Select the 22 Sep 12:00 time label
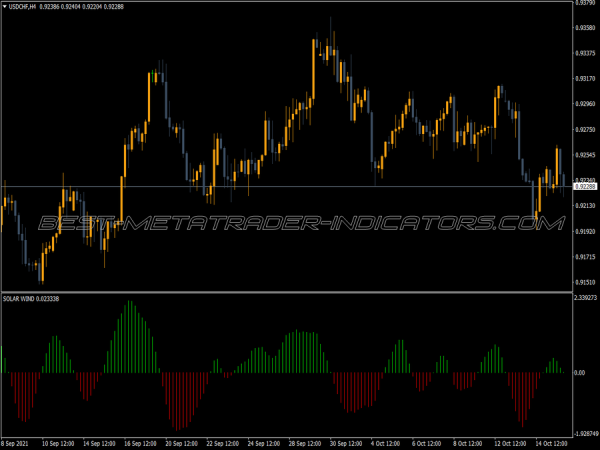 tap(222, 443)
